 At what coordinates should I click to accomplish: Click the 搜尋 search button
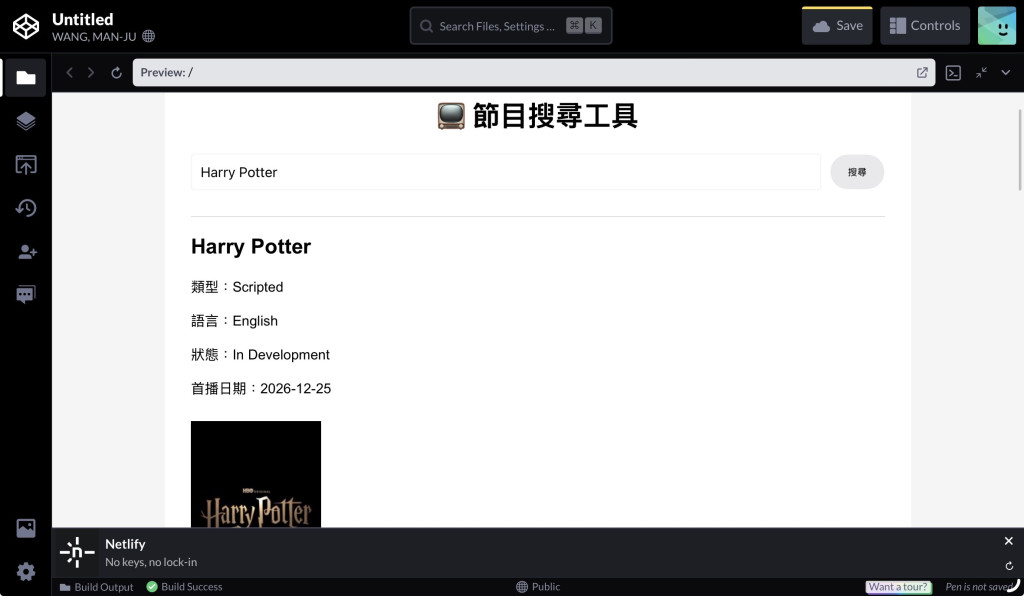857,172
